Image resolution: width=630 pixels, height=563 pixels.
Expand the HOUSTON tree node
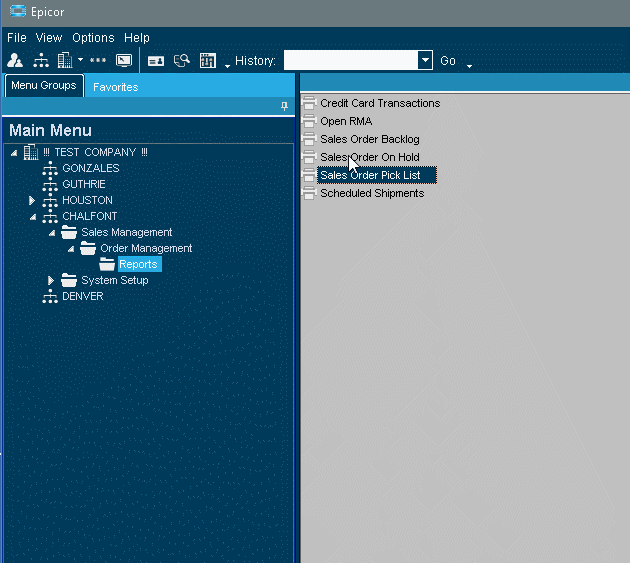32,200
